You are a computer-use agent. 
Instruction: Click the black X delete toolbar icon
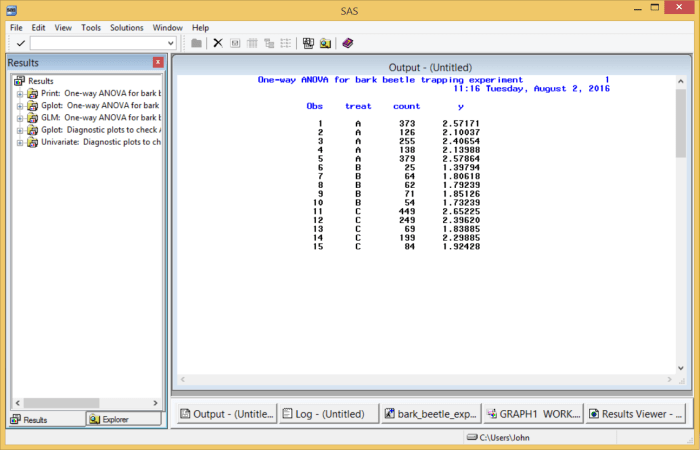(218, 43)
